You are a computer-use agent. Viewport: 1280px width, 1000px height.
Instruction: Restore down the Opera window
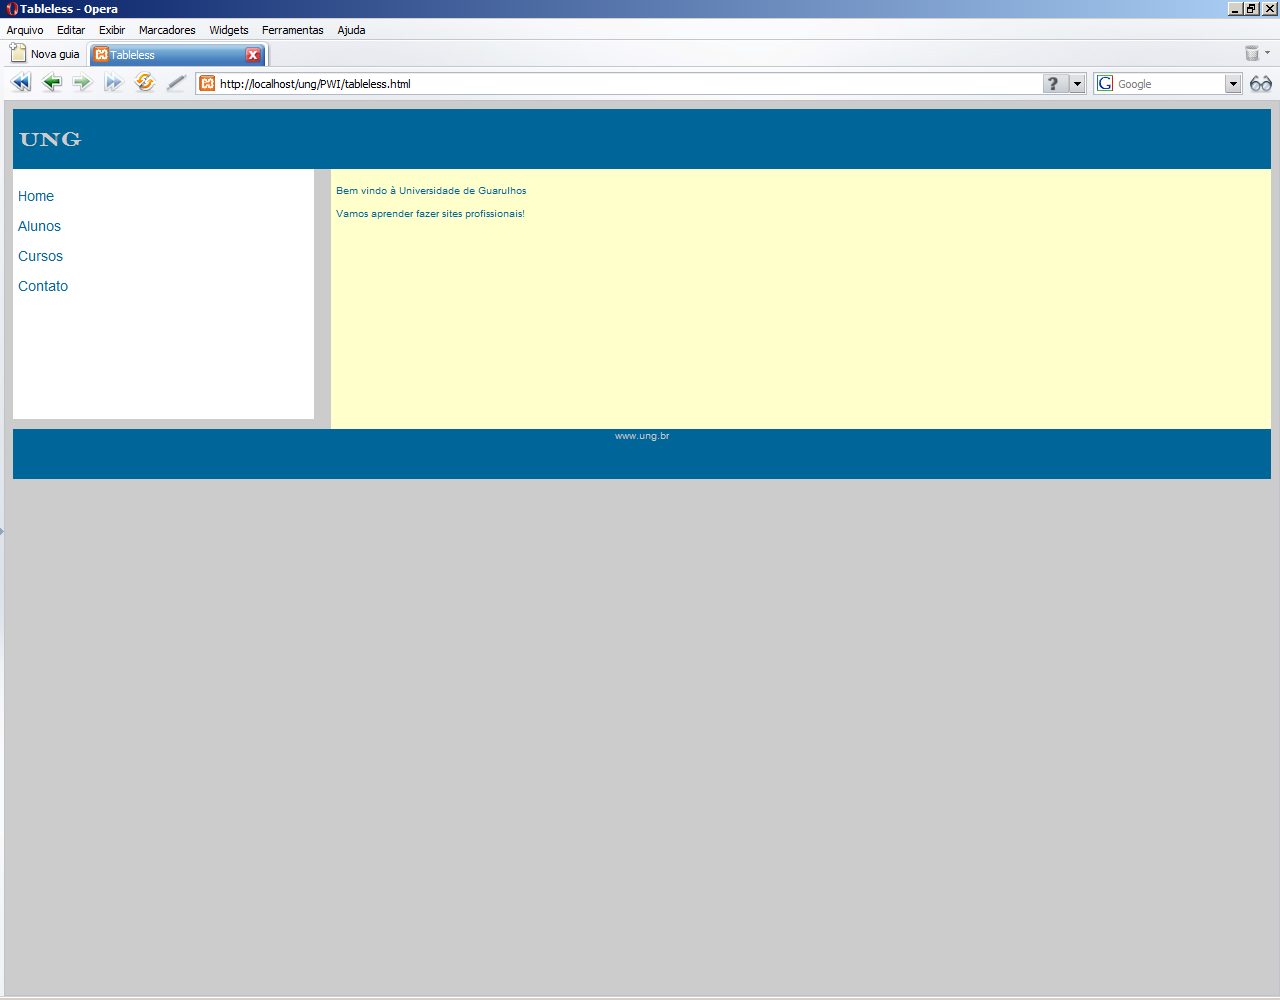coord(1251,8)
